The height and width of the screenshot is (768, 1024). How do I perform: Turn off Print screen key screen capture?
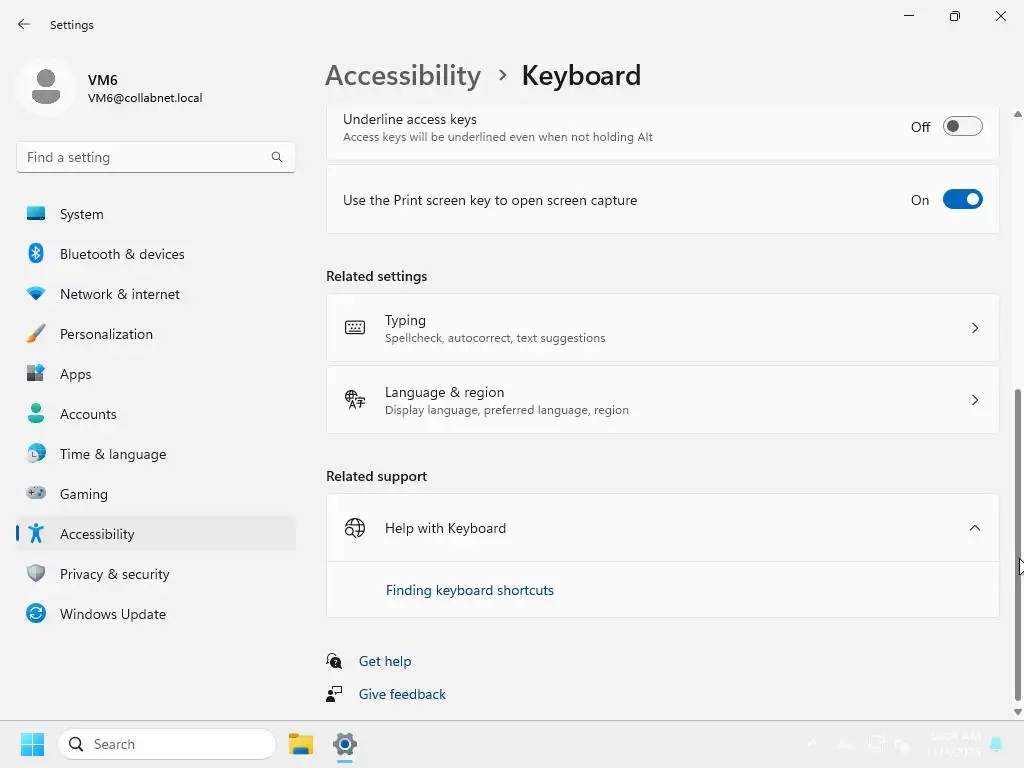pos(962,200)
